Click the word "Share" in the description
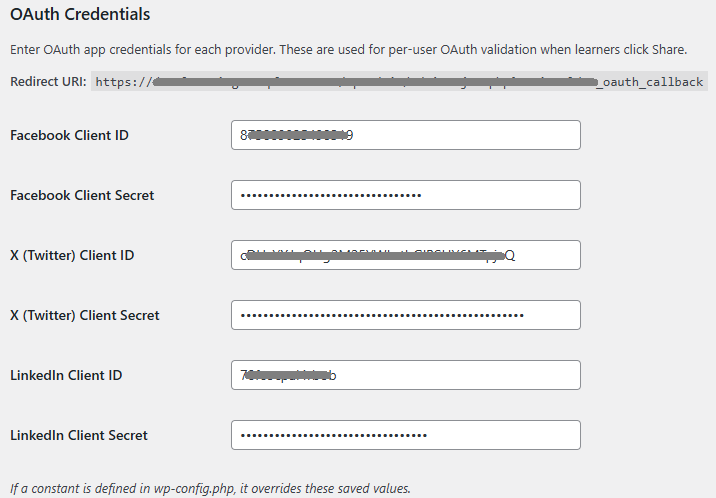The height and width of the screenshot is (498, 716). pos(667,49)
